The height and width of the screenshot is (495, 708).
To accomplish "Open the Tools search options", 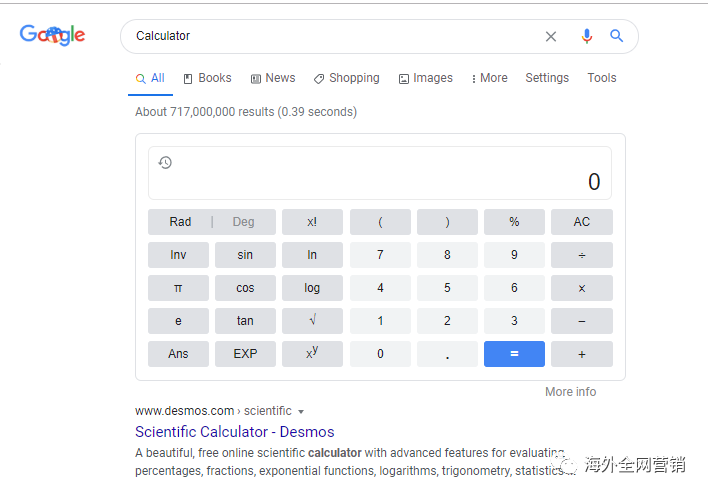I will 601,78.
